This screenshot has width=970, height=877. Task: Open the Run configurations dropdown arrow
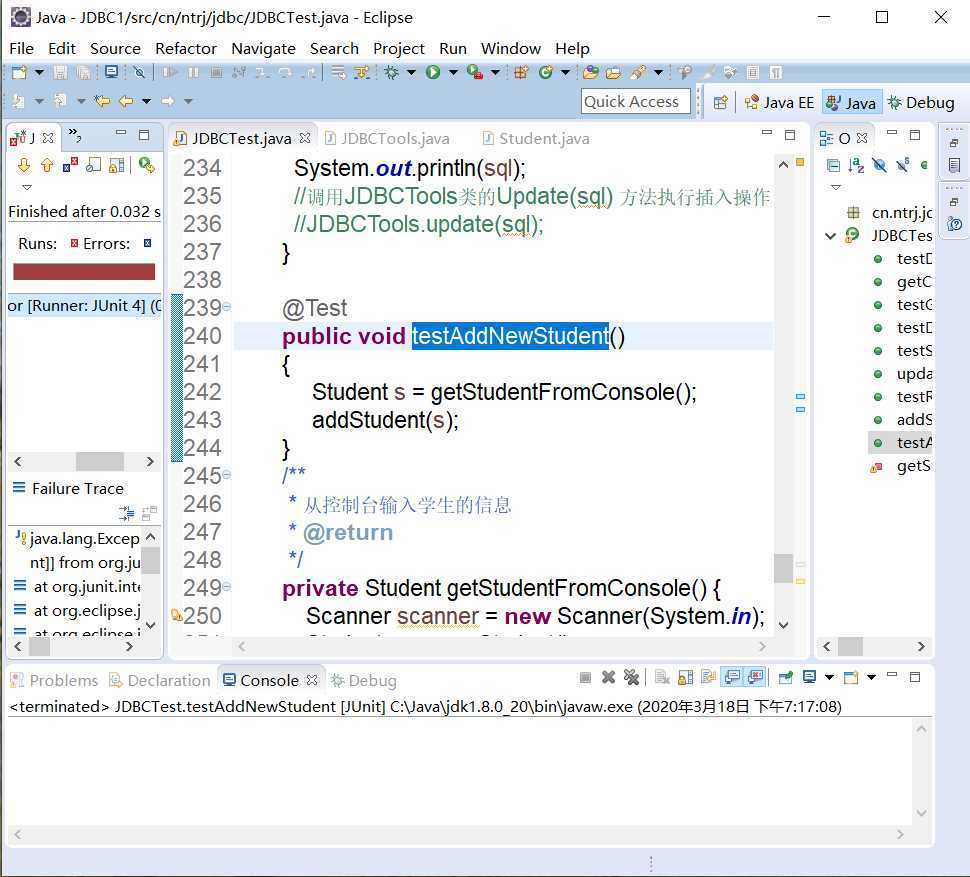[x=453, y=72]
